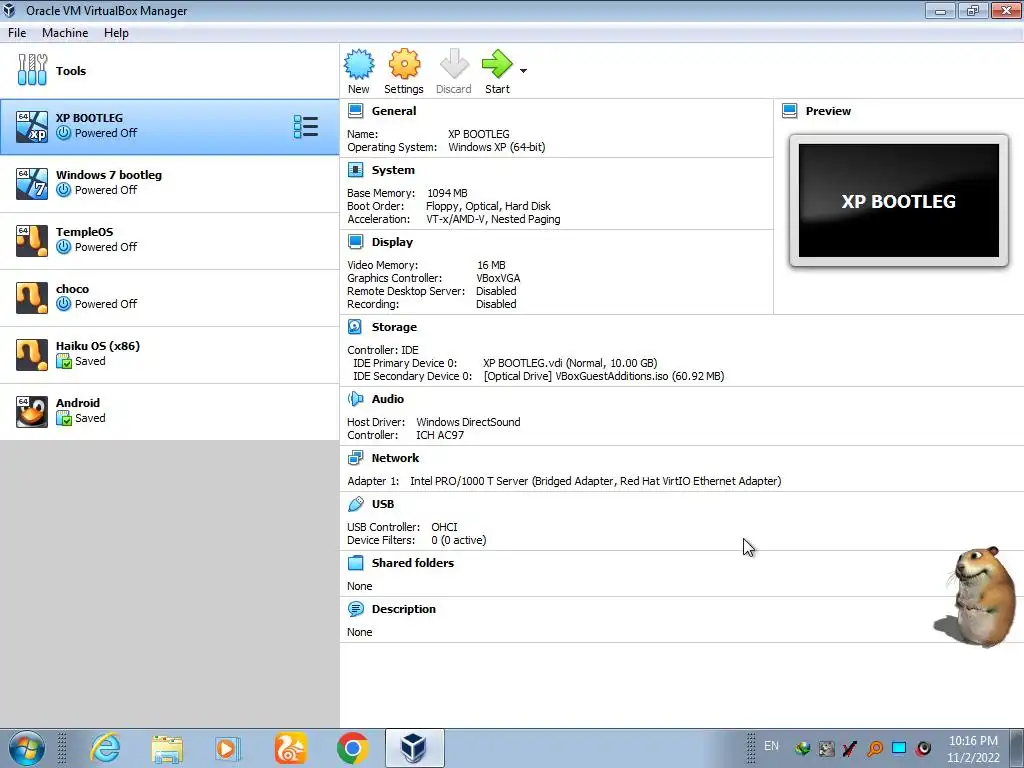Image resolution: width=1024 pixels, height=768 pixels.
Task: Open the media player taskbar icon
Action: click(x=228, y=748)
